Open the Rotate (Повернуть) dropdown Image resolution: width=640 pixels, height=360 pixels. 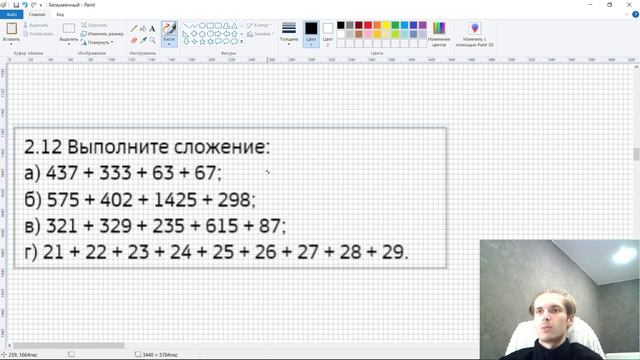coord(97,42)
